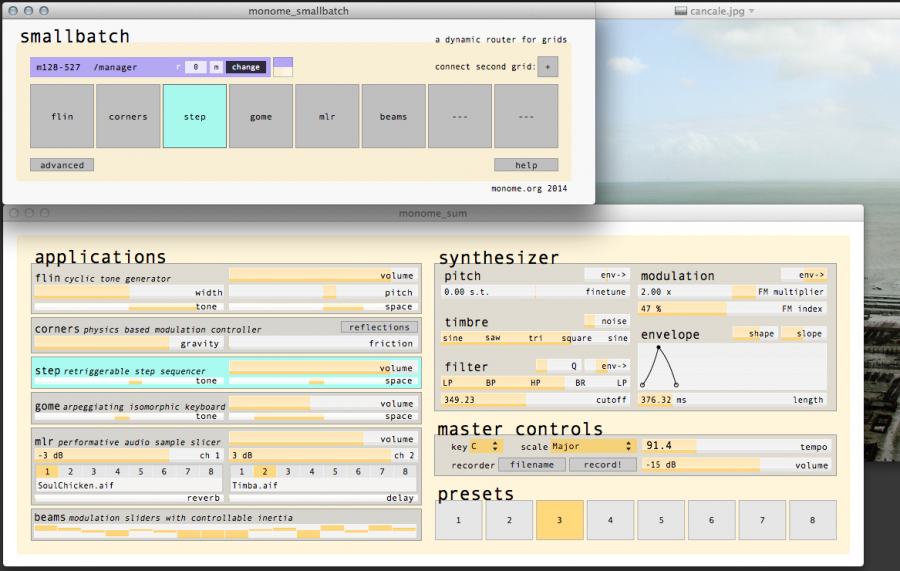Adjust FM multiplier slider
The height and width of the screenshot is (571, 900).
[x=732, y=292]
